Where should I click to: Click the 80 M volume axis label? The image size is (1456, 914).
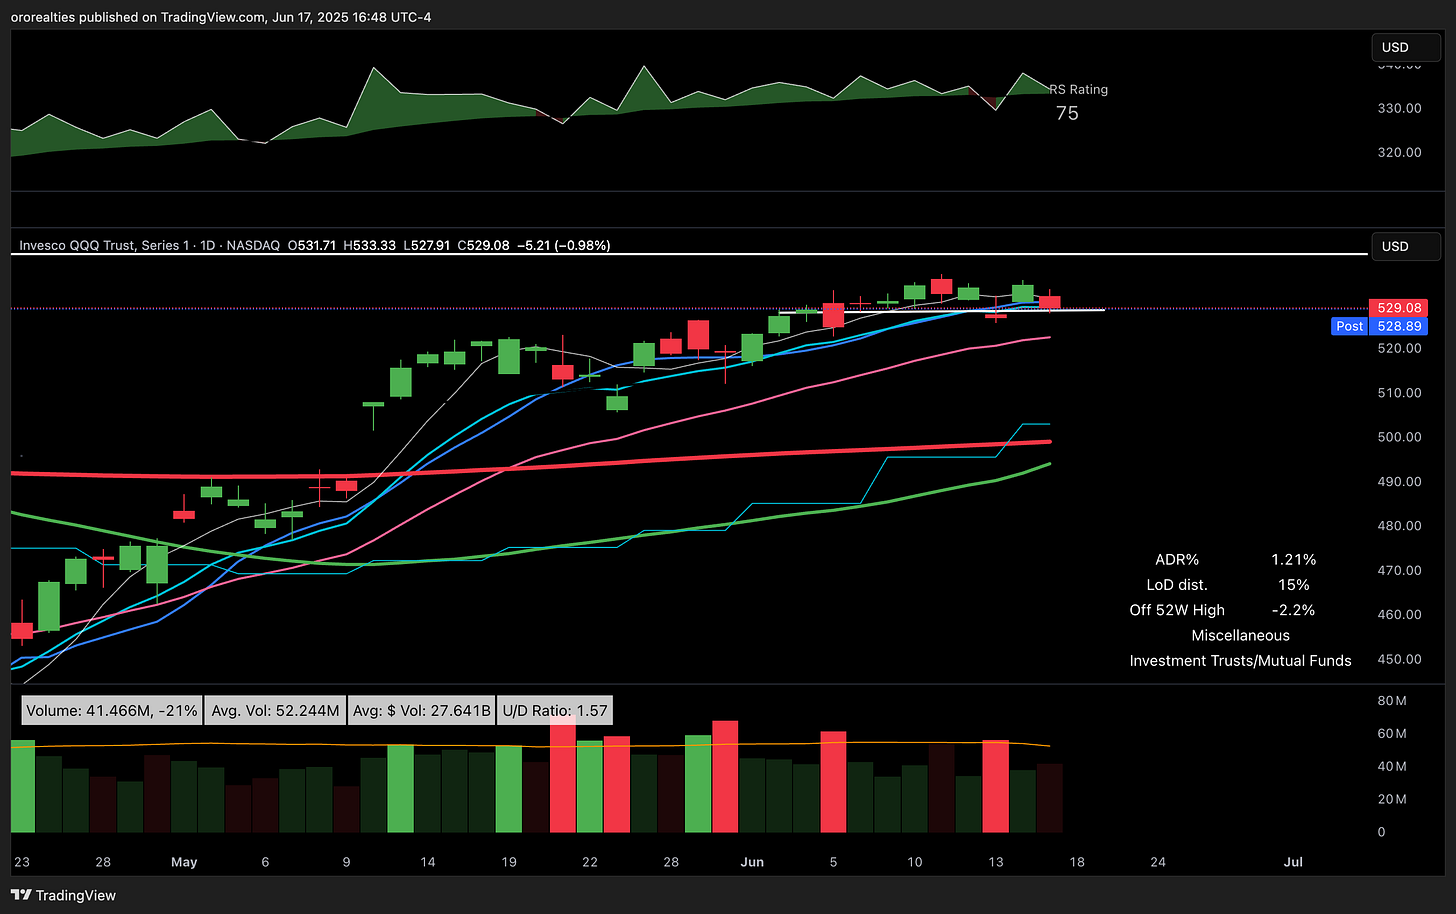1392,701
